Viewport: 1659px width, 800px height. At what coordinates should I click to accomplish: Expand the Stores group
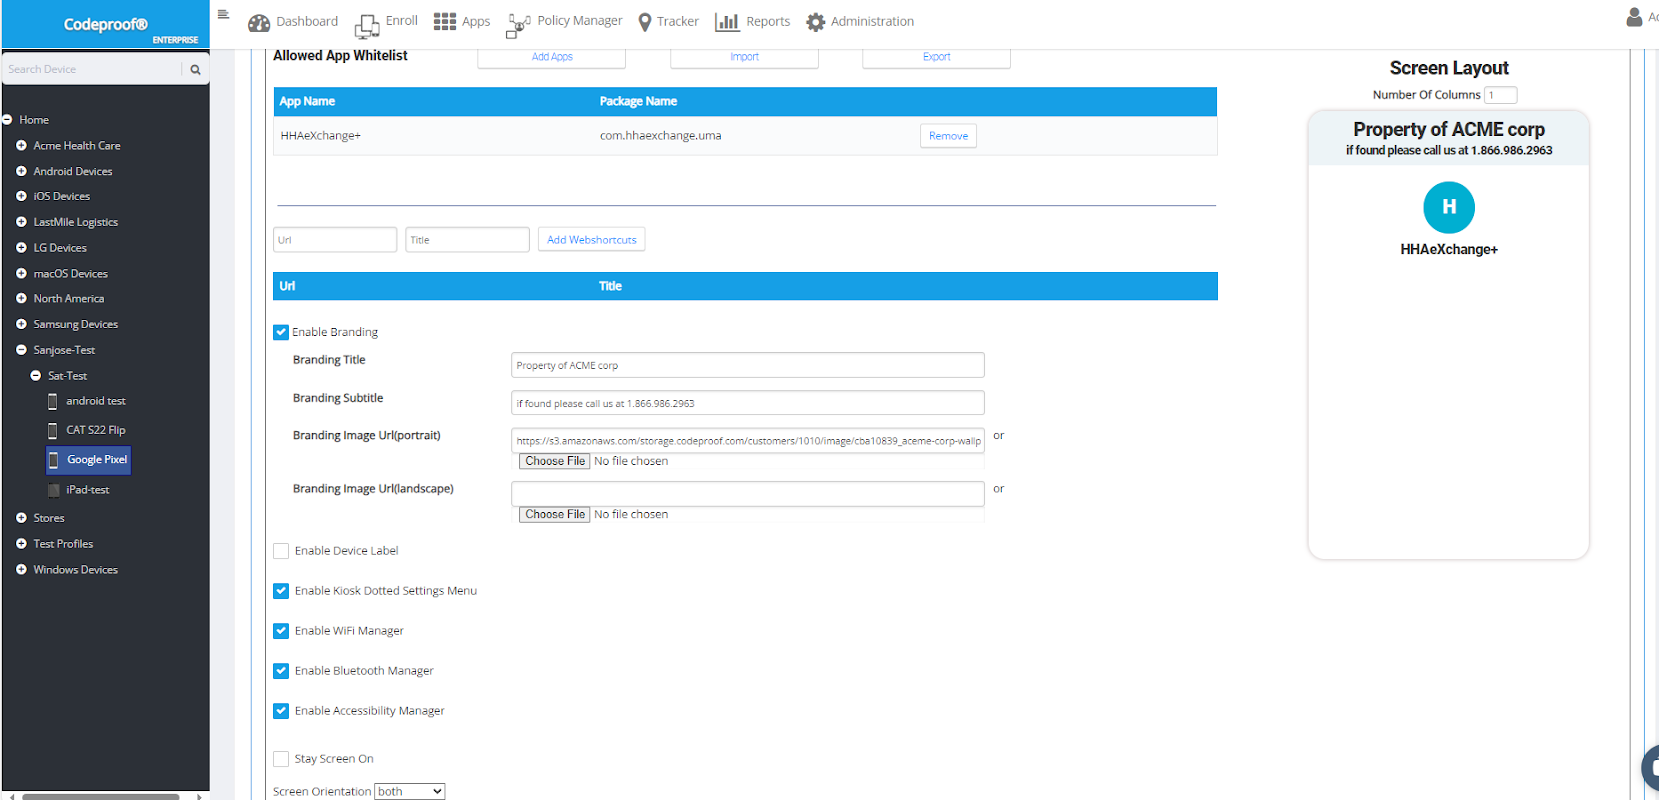21,518
